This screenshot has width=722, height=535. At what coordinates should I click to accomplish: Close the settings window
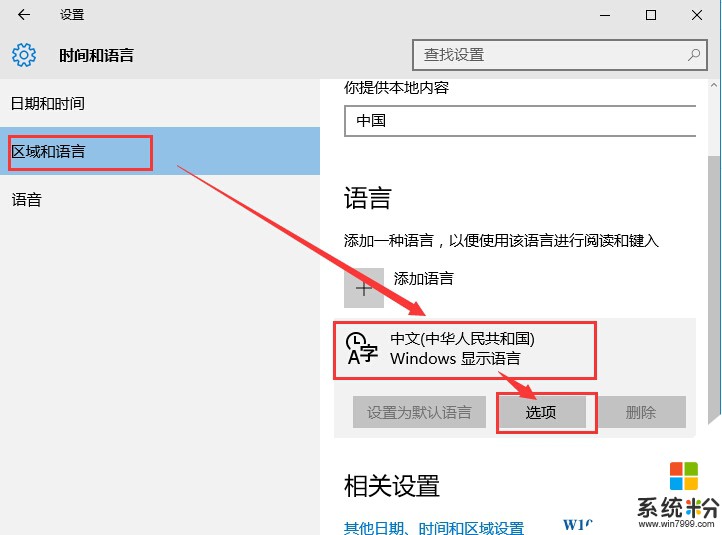697,15
